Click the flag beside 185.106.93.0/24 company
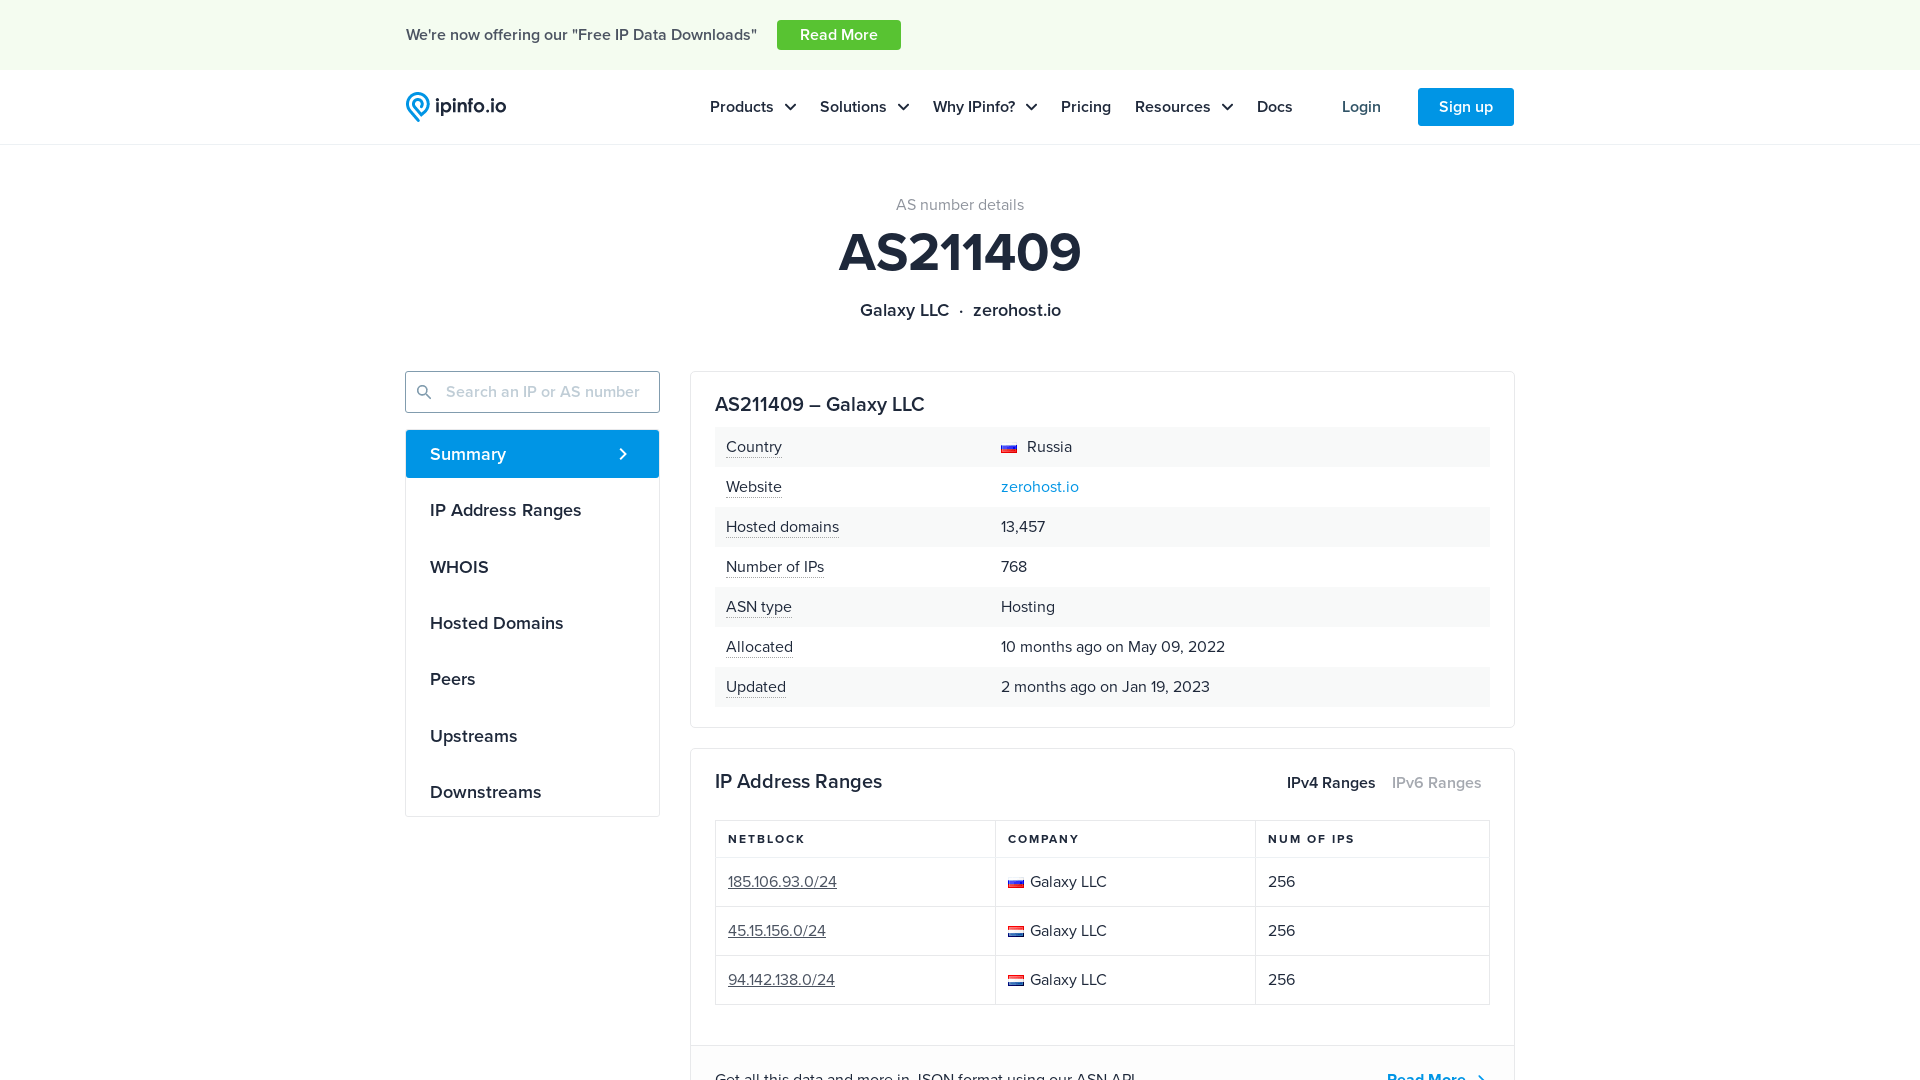Viewport: 1920px width, 1080px height. tap(1016, 883)
